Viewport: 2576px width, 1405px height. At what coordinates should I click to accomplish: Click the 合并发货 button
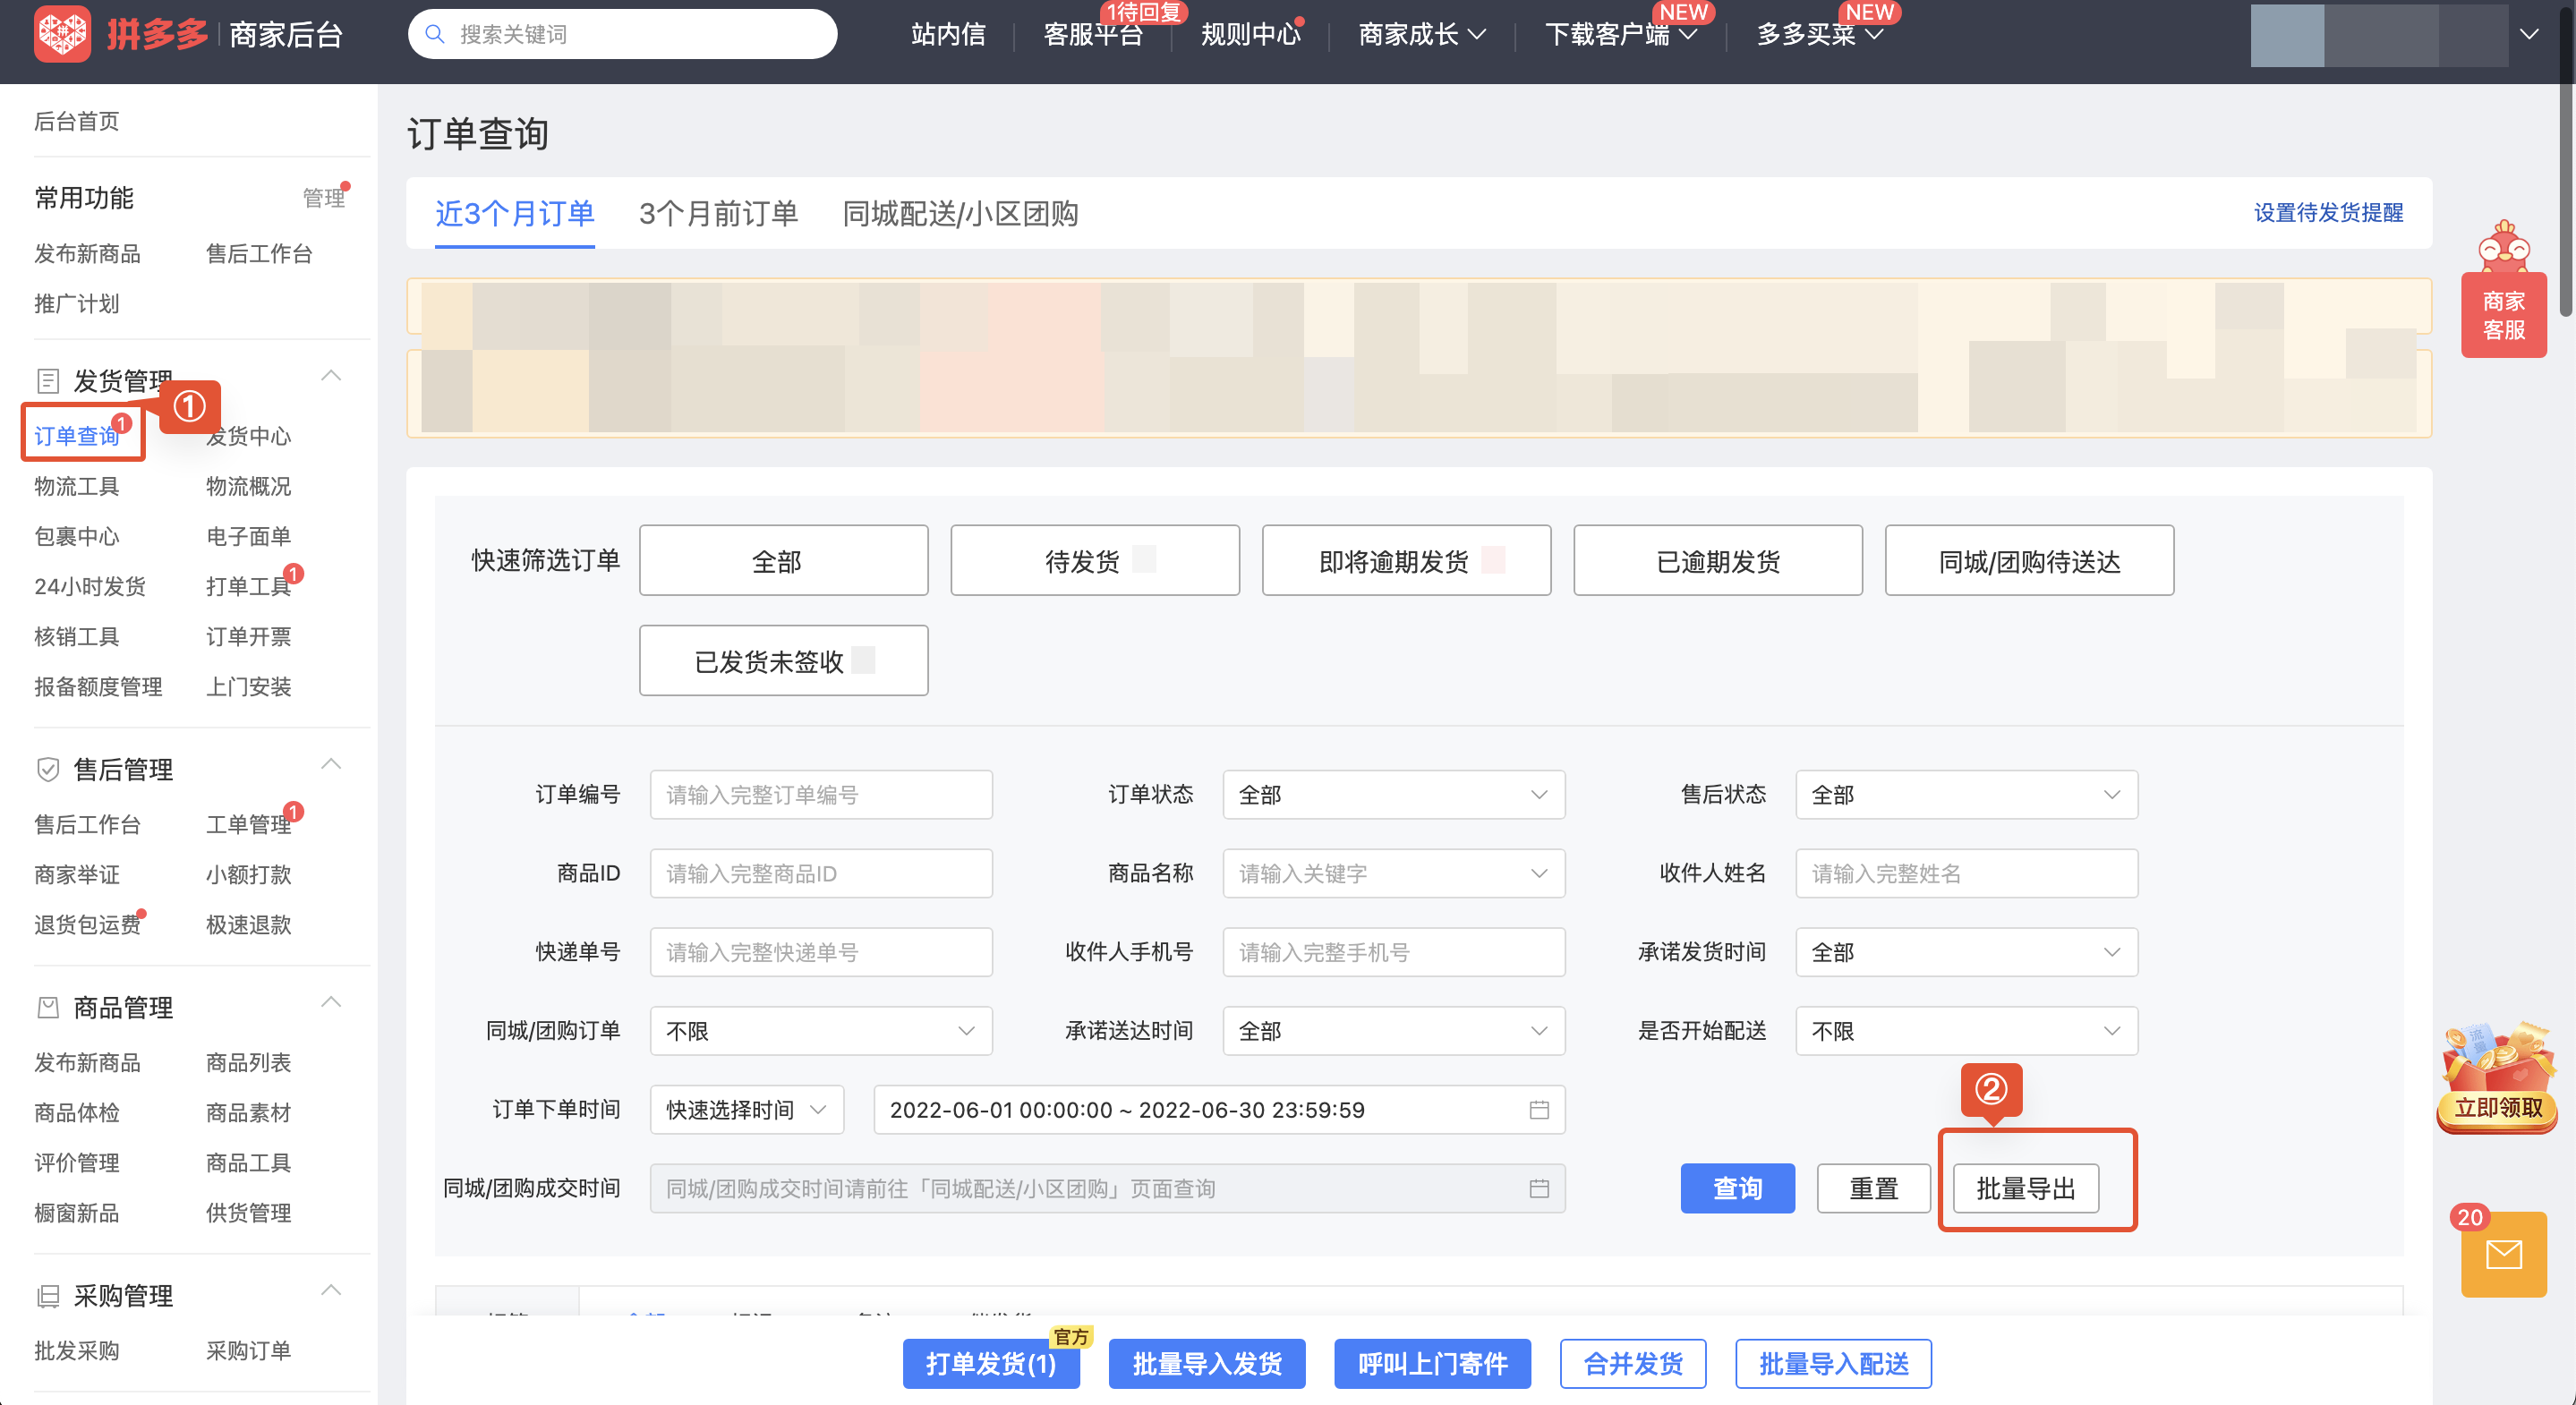click(1633, 1363)
